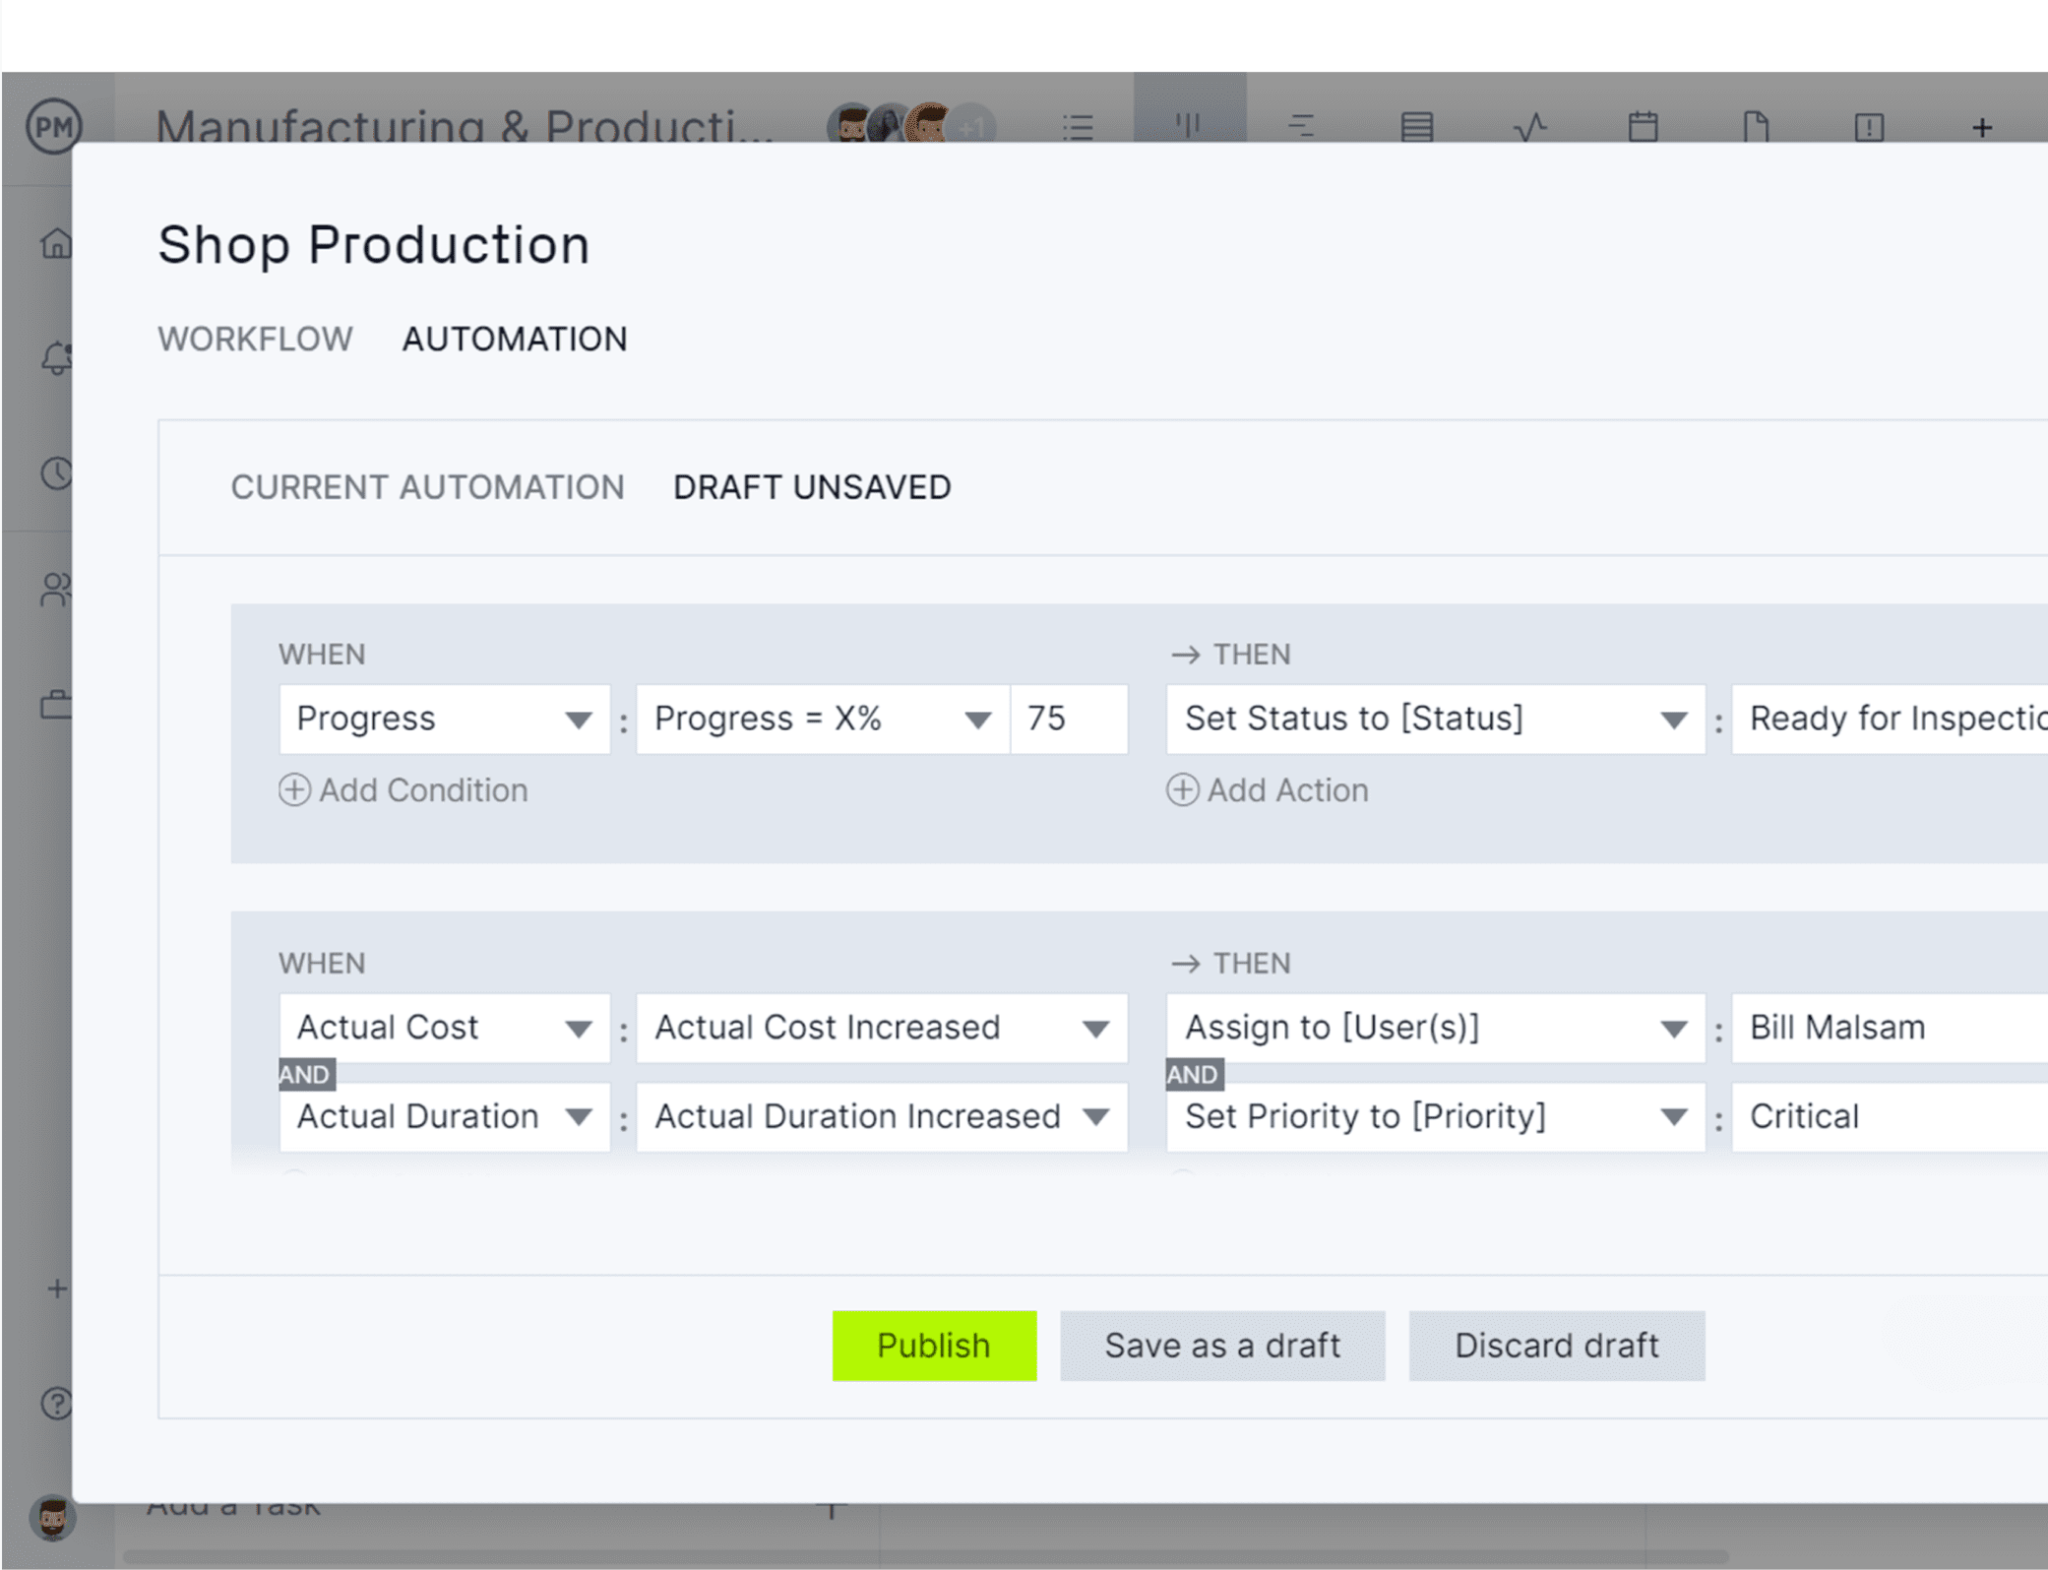The image size is (2048, 1570).
Task: Click Add Condition under the Progress rule
Action: coord(403,790)
